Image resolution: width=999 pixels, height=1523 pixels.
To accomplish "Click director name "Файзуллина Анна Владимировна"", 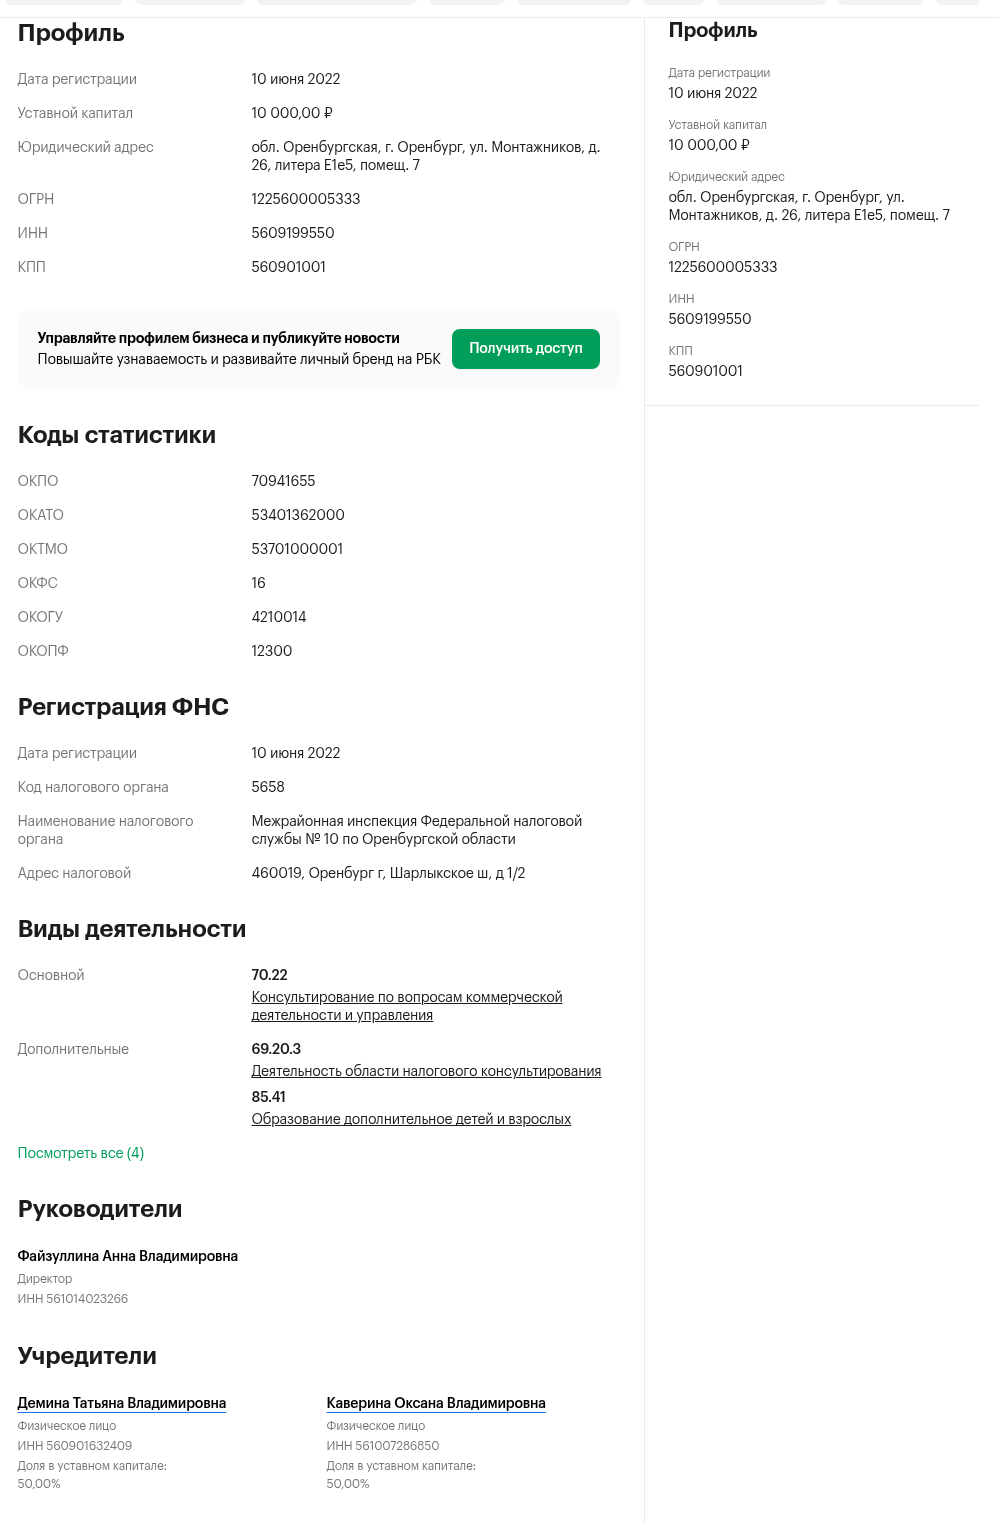I will tap(128, 1256).
